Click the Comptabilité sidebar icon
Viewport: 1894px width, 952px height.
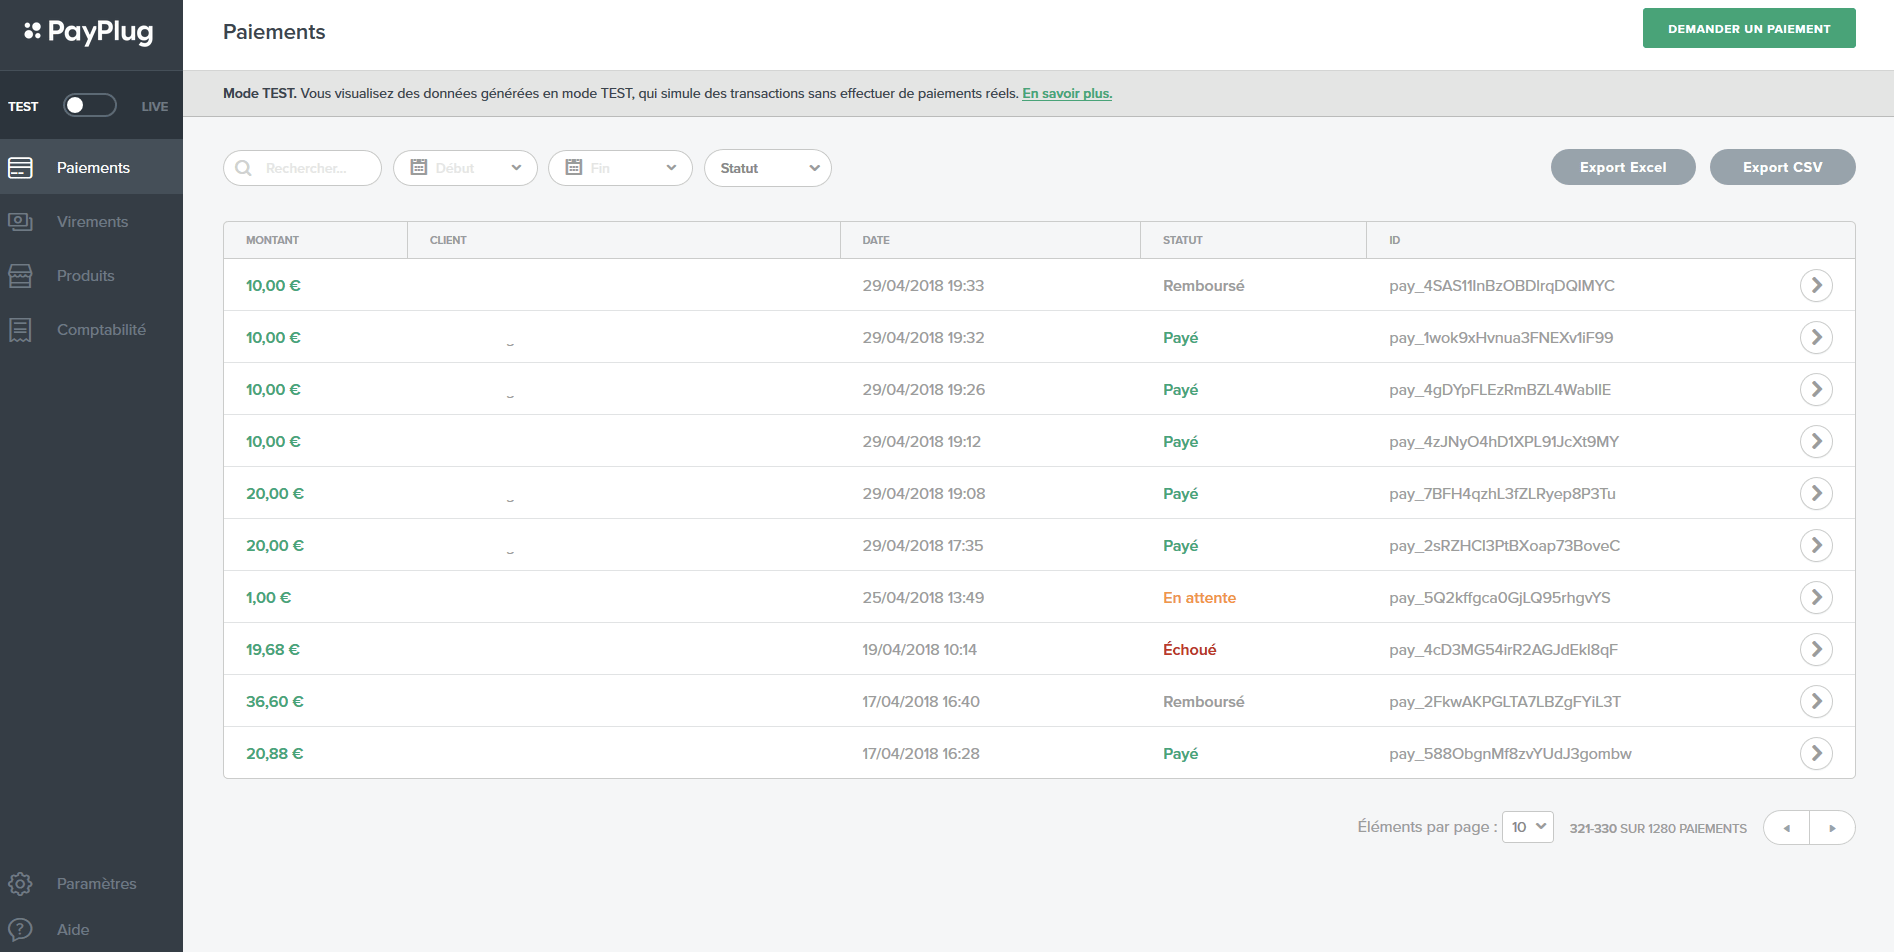[20, 330]
